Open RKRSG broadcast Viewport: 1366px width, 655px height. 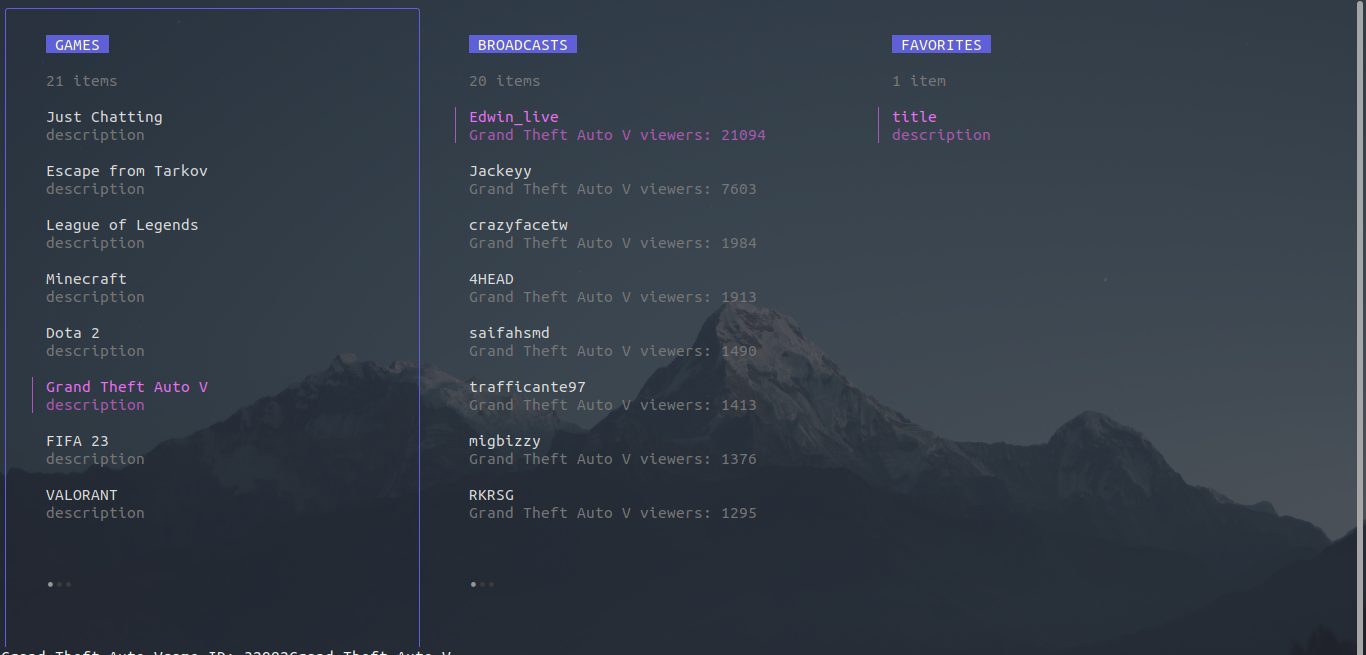click(x=491, y=495)
